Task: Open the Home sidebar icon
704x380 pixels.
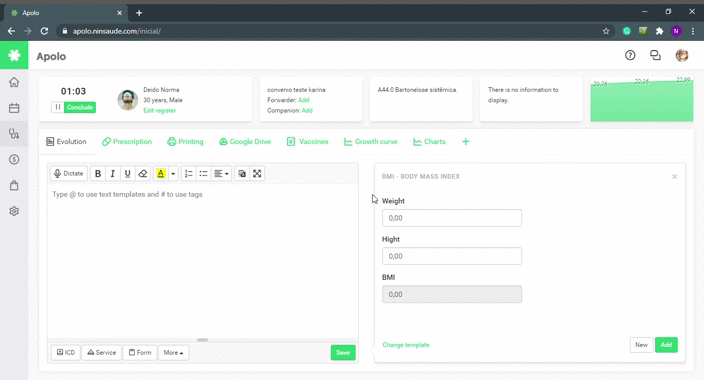Action: tap(14, 82)
